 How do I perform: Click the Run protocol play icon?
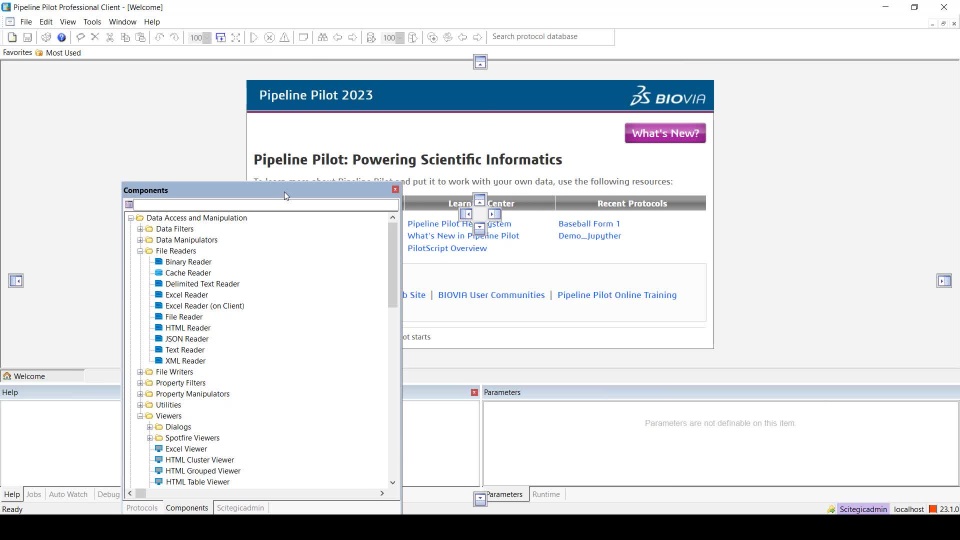pos(253,37)
